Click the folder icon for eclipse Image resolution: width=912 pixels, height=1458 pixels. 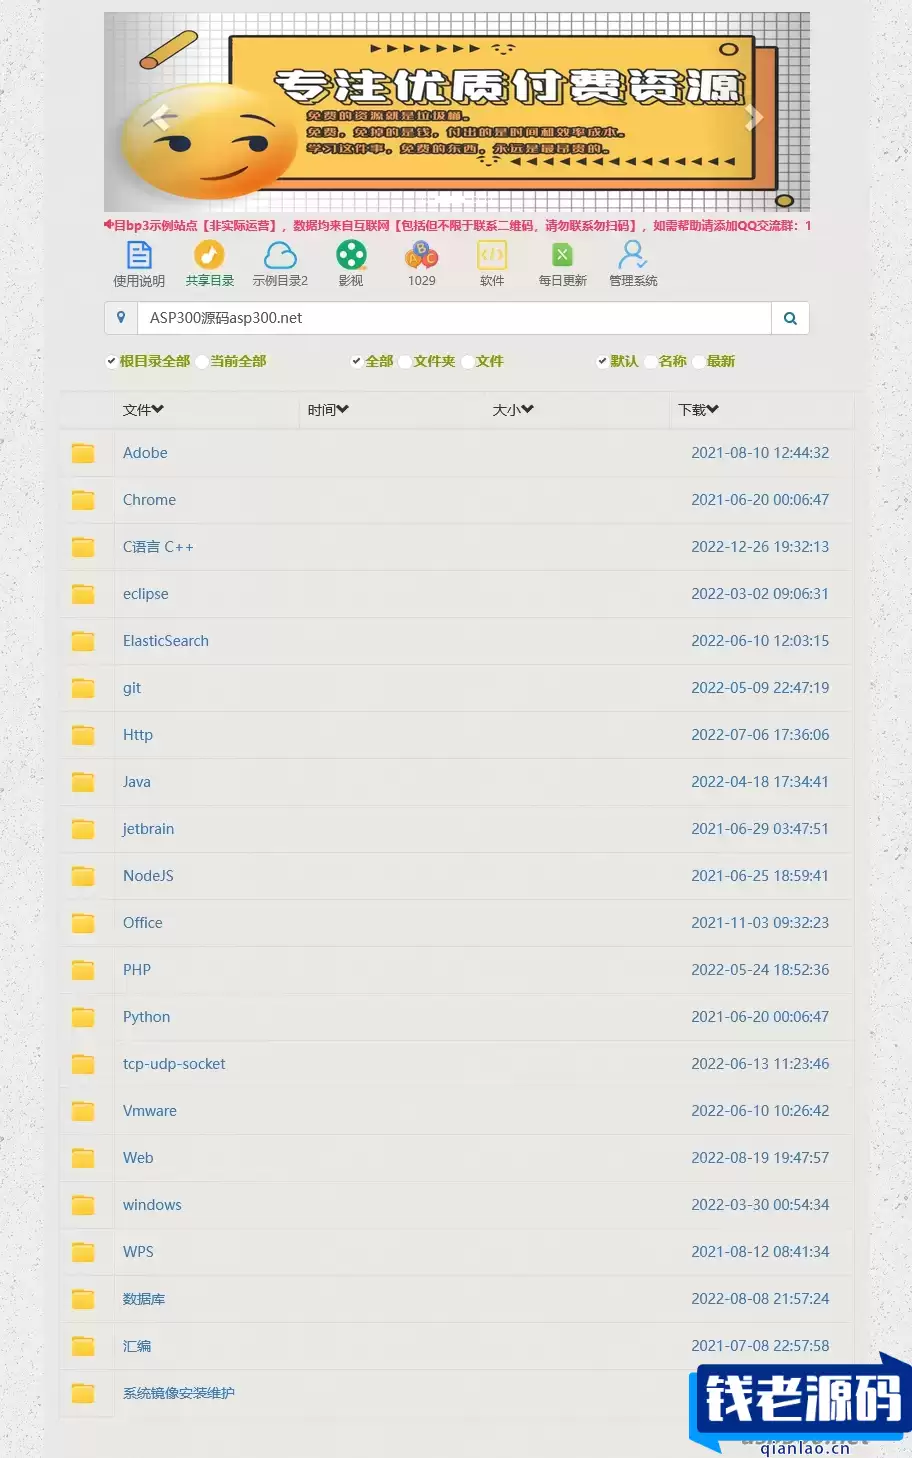[x=83, y=594]
